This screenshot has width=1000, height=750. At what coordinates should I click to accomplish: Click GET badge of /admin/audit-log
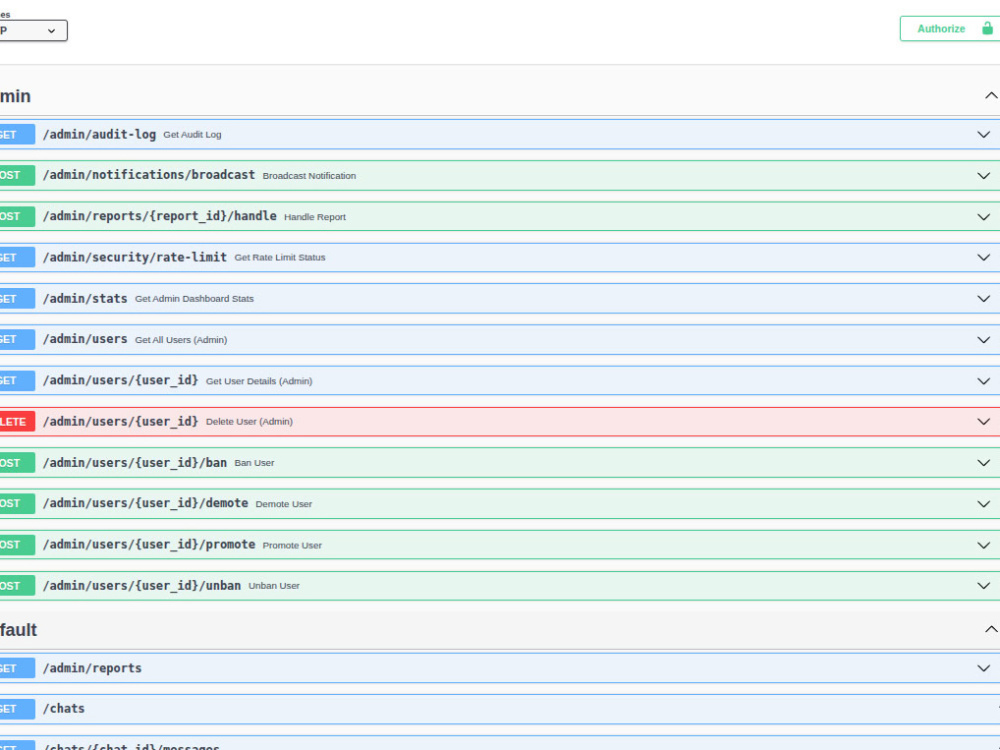[x=17, y=135]
